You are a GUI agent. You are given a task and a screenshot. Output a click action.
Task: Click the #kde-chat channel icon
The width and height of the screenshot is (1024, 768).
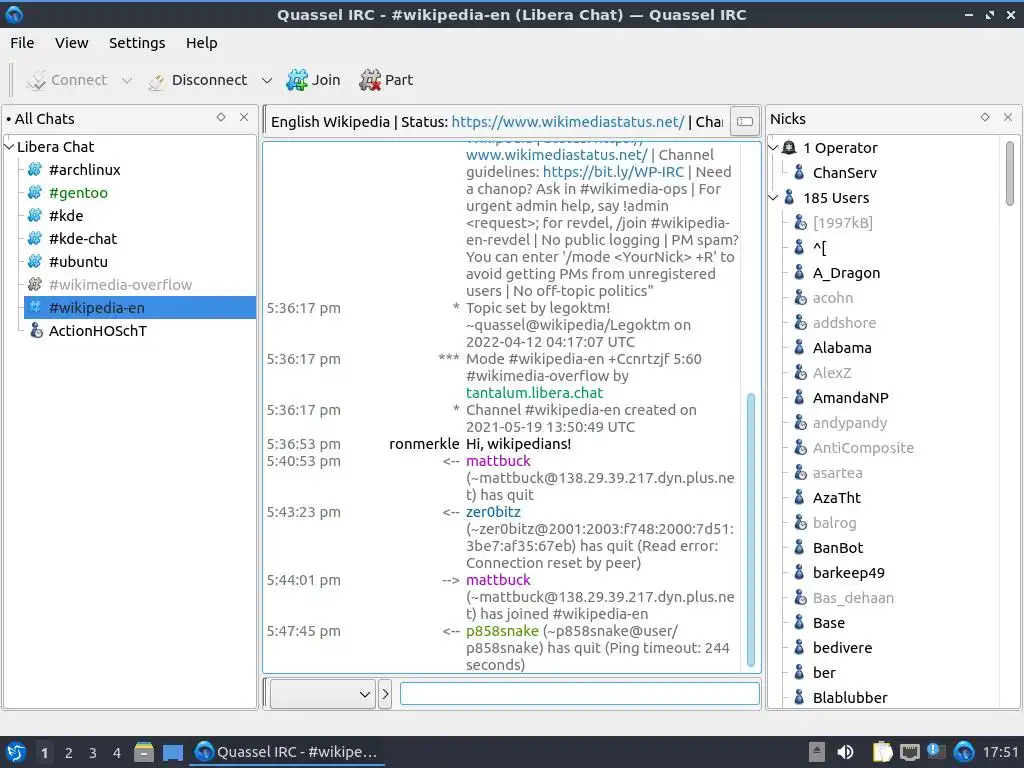(x=35, y=239)
